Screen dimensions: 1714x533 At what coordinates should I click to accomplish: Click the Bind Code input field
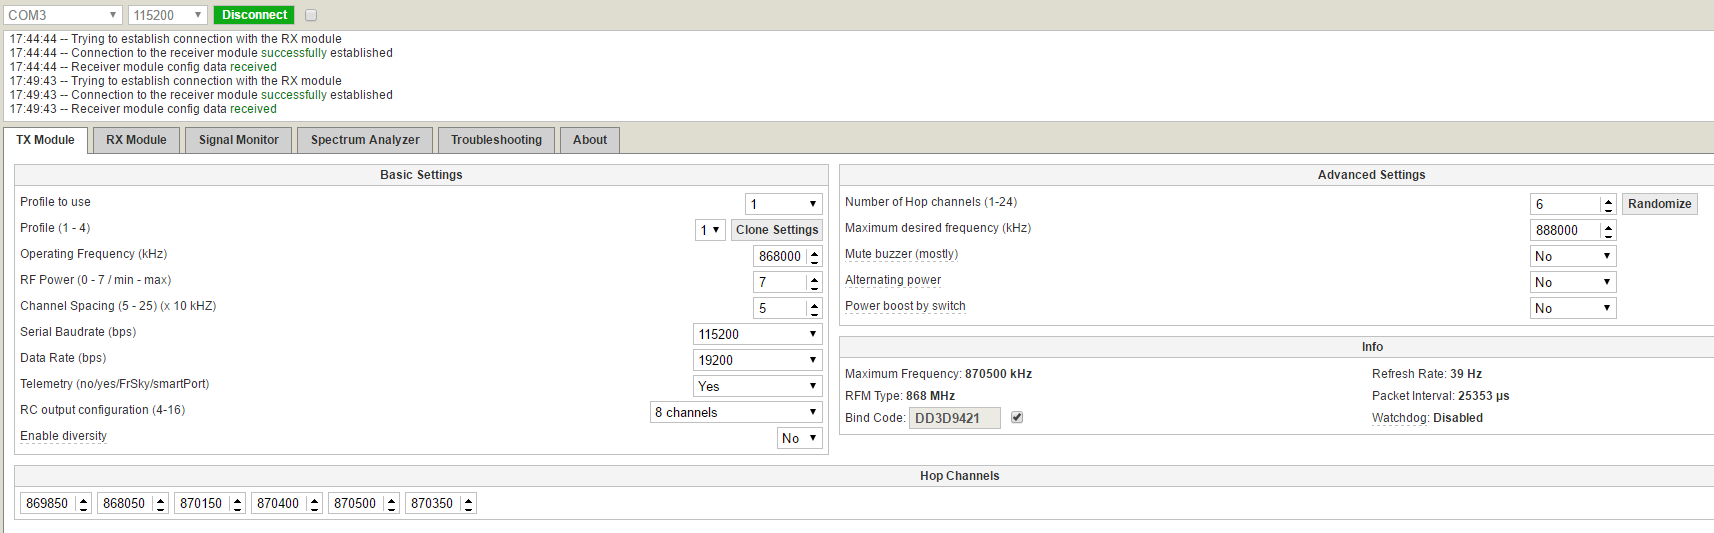point(954,418)
